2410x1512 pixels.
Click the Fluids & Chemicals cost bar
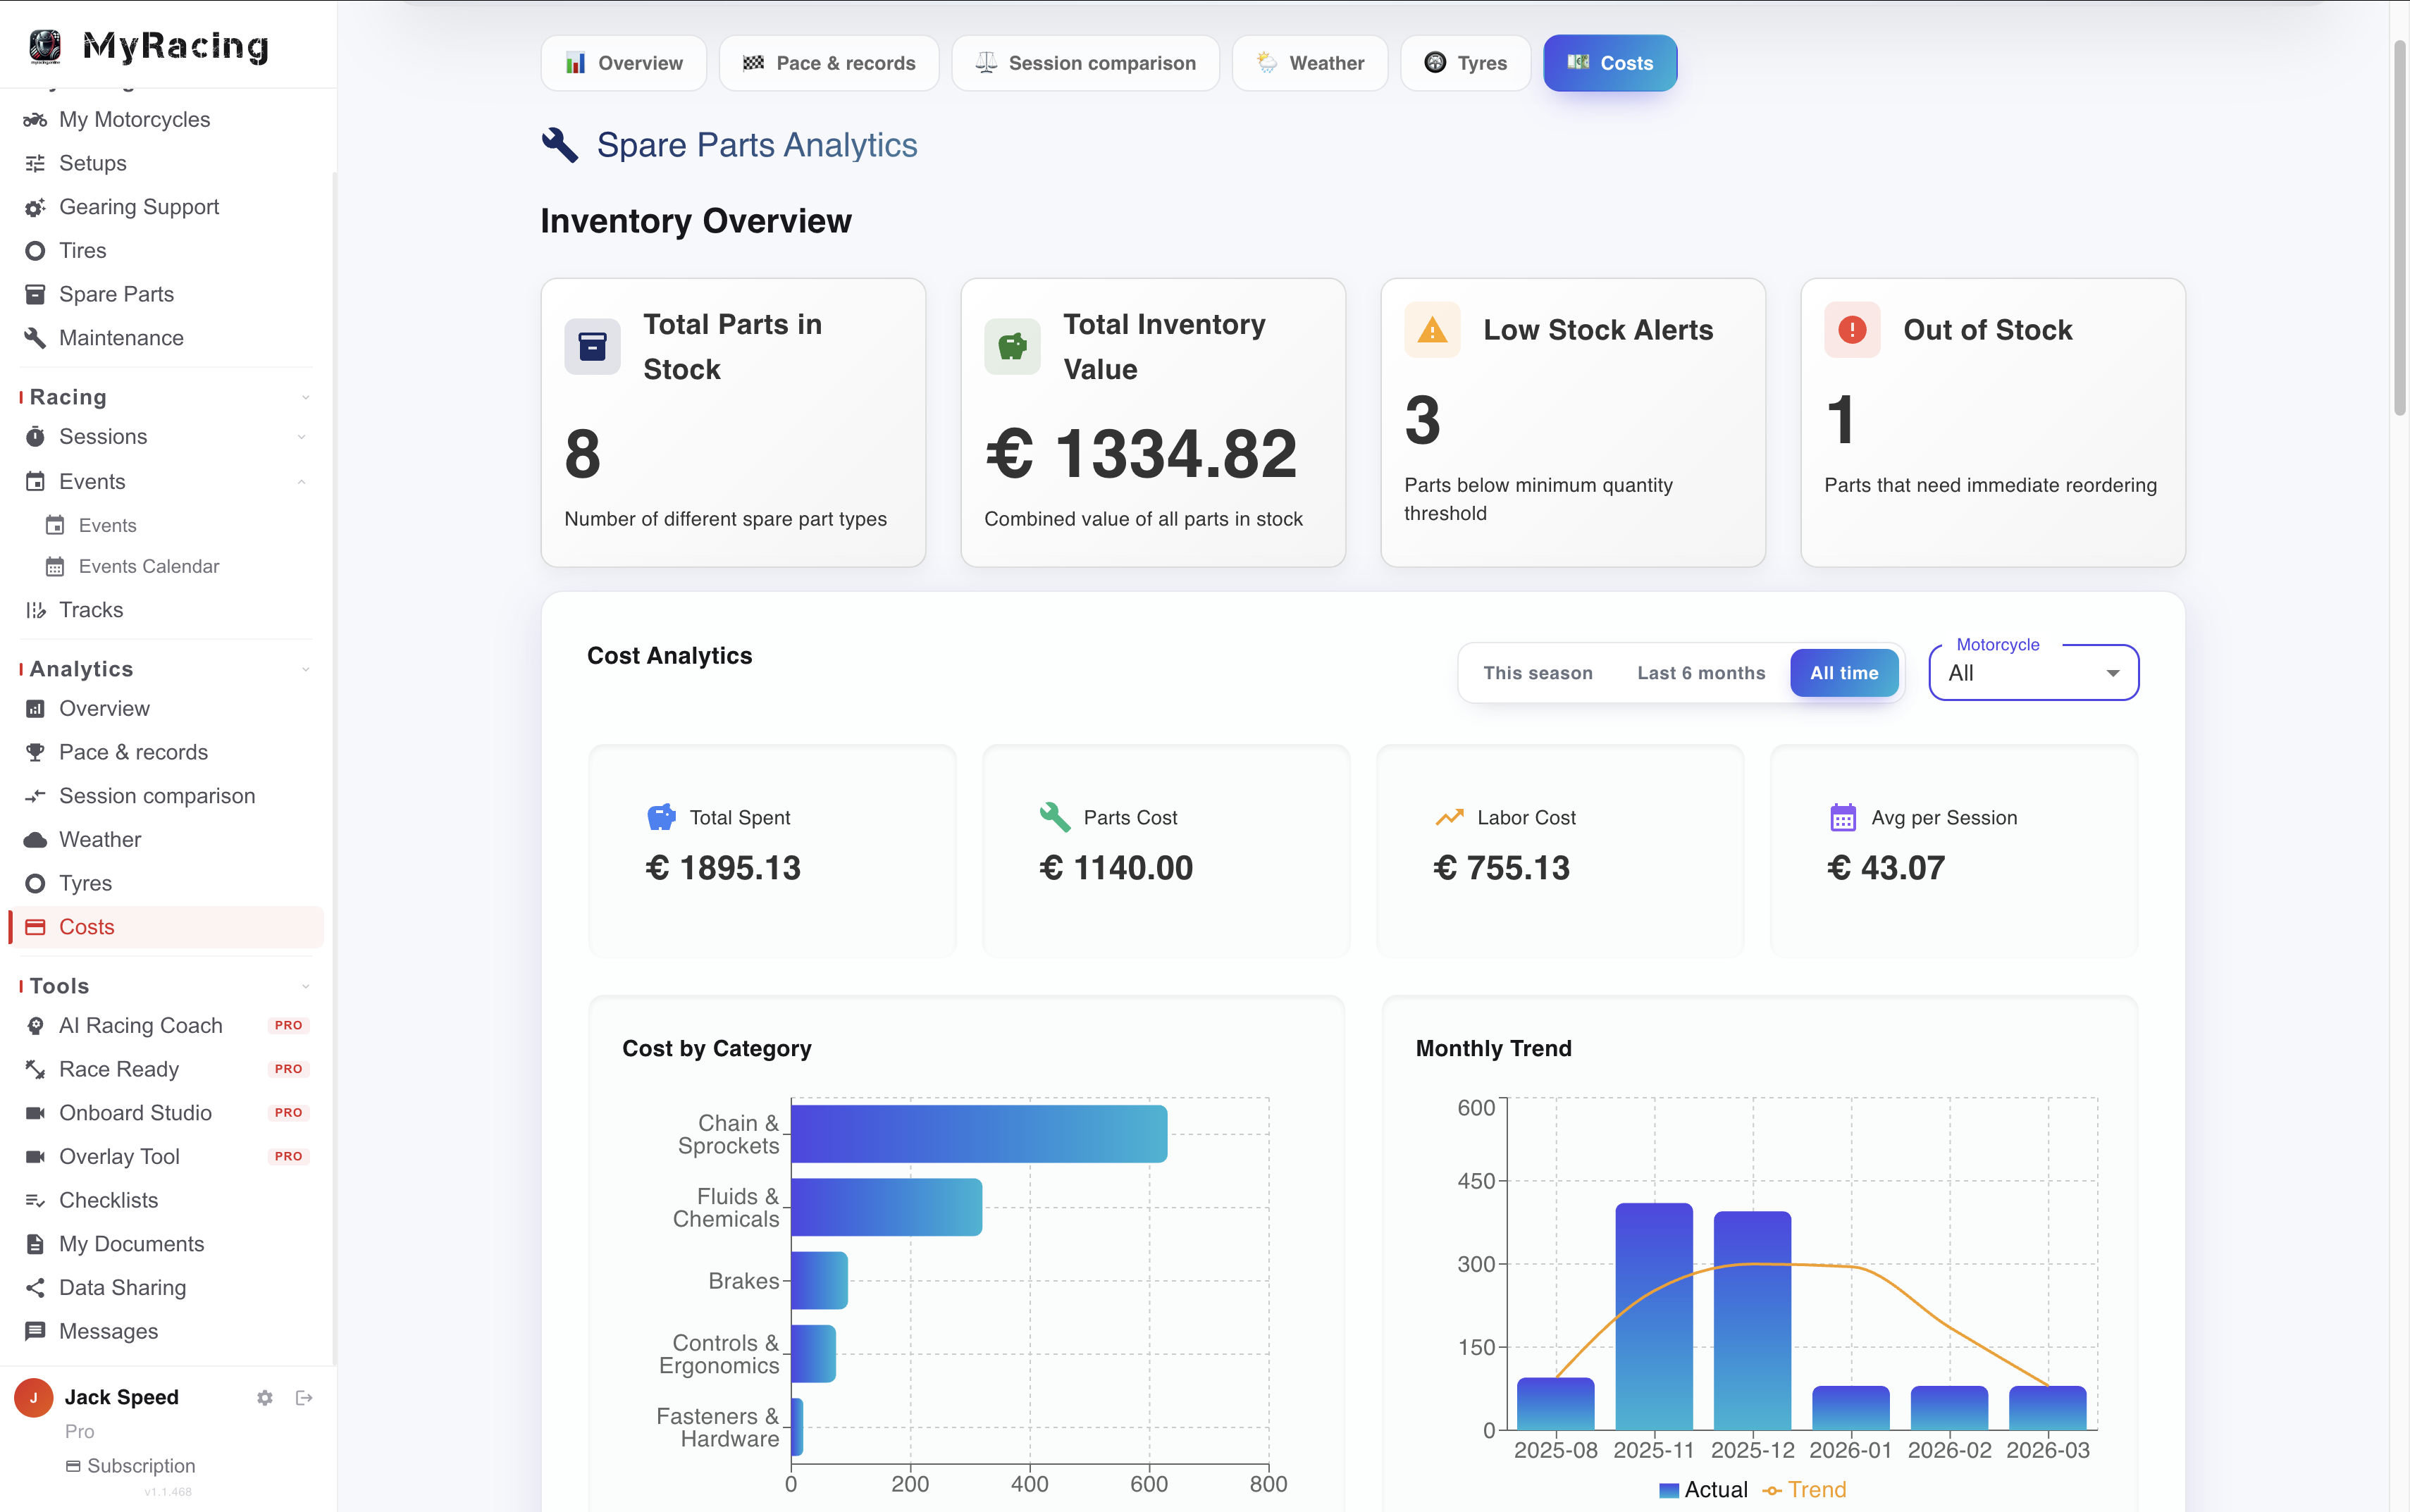887,1207
